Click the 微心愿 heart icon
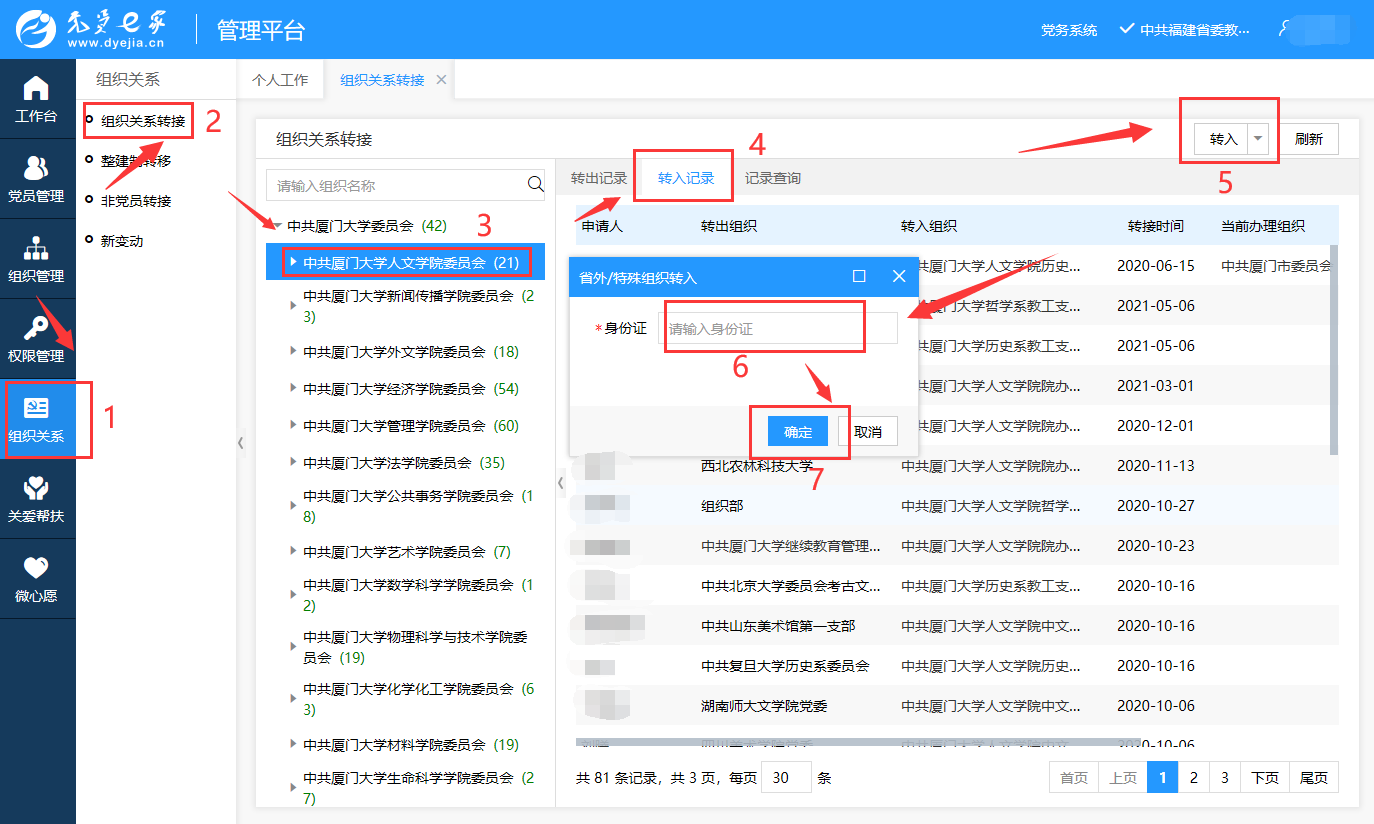 (36, 569)
